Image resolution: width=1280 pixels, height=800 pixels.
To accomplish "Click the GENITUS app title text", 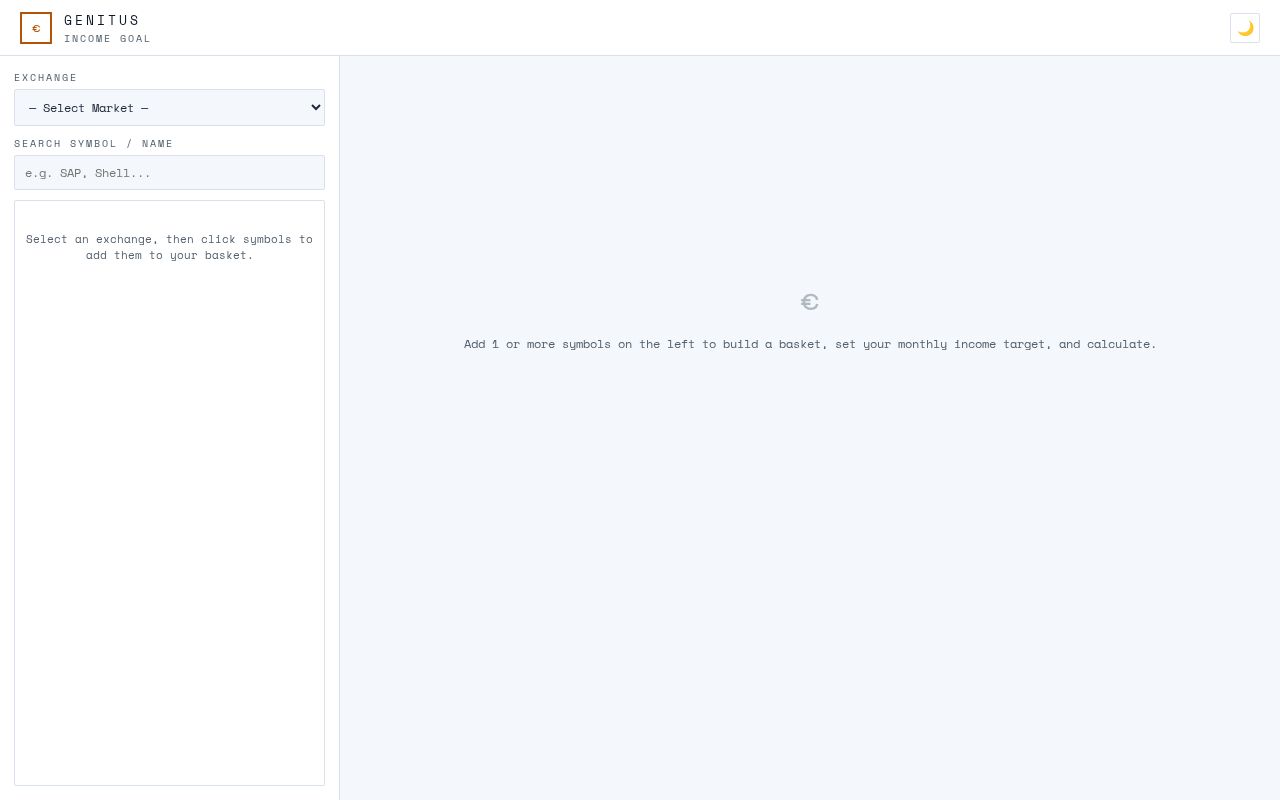I will click(102, 20).
